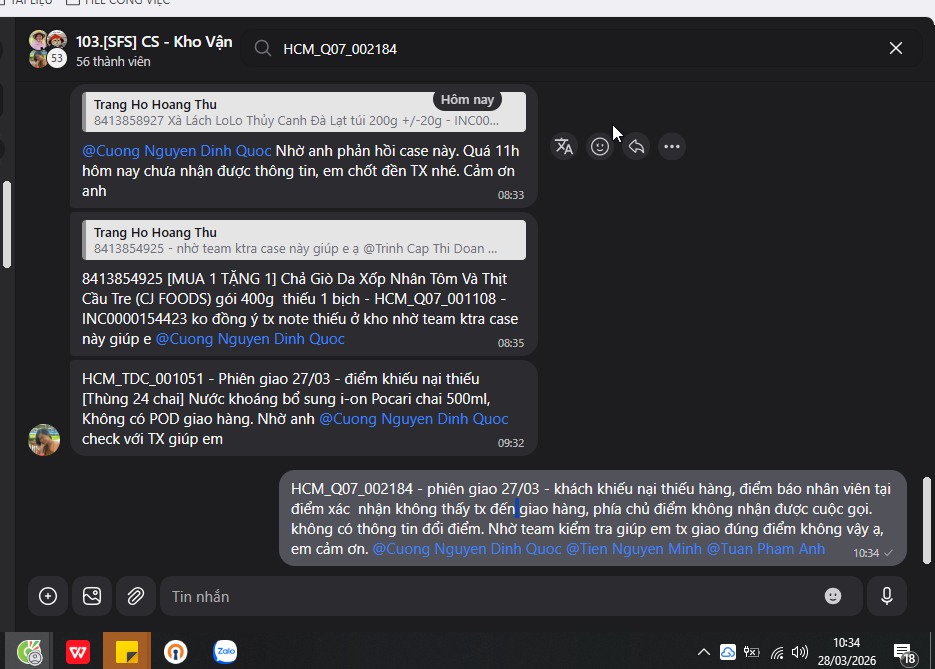Open the group avatar of 103.[SFS] CS
The height and width of the screenshot is (669, 935).
48,49
